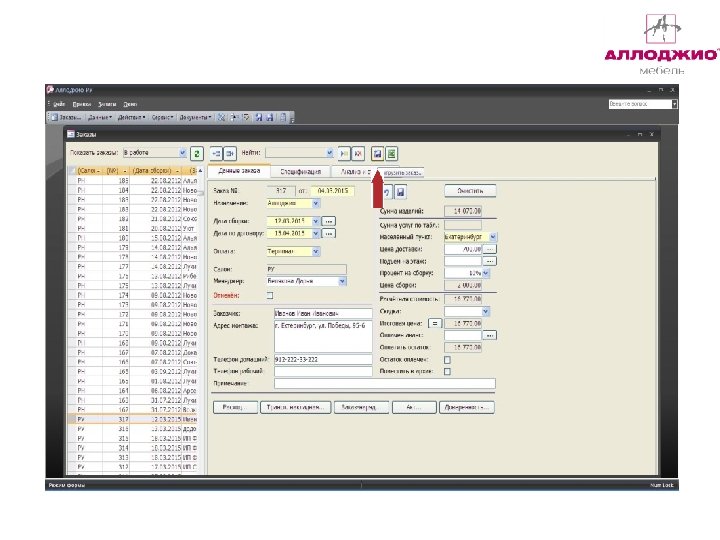Open the Данные toolbar dropdown menu

coord(100,118)
